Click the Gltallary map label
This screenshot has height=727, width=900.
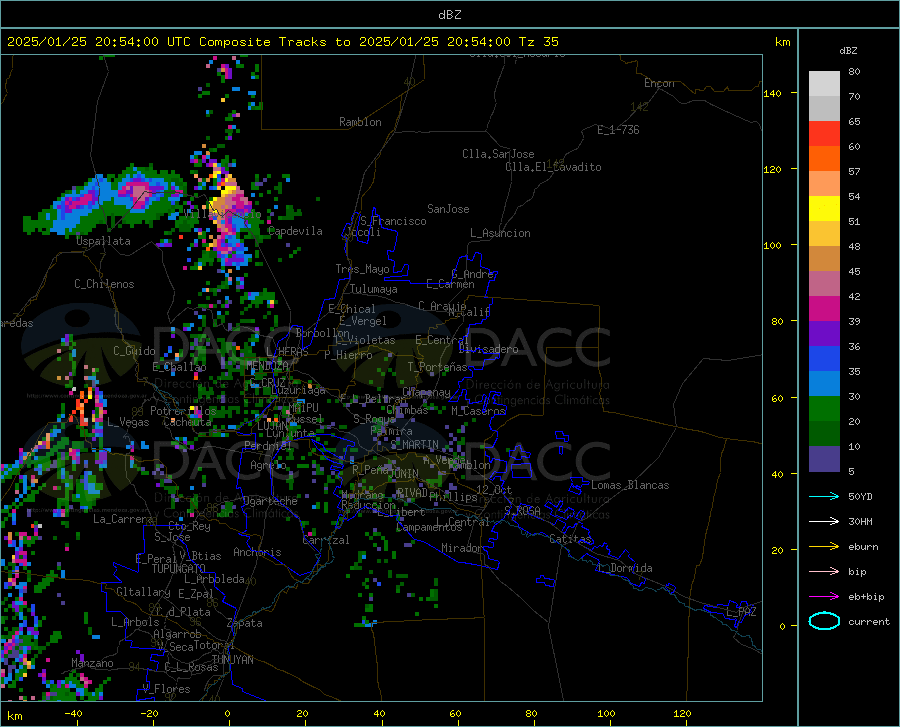143,592
